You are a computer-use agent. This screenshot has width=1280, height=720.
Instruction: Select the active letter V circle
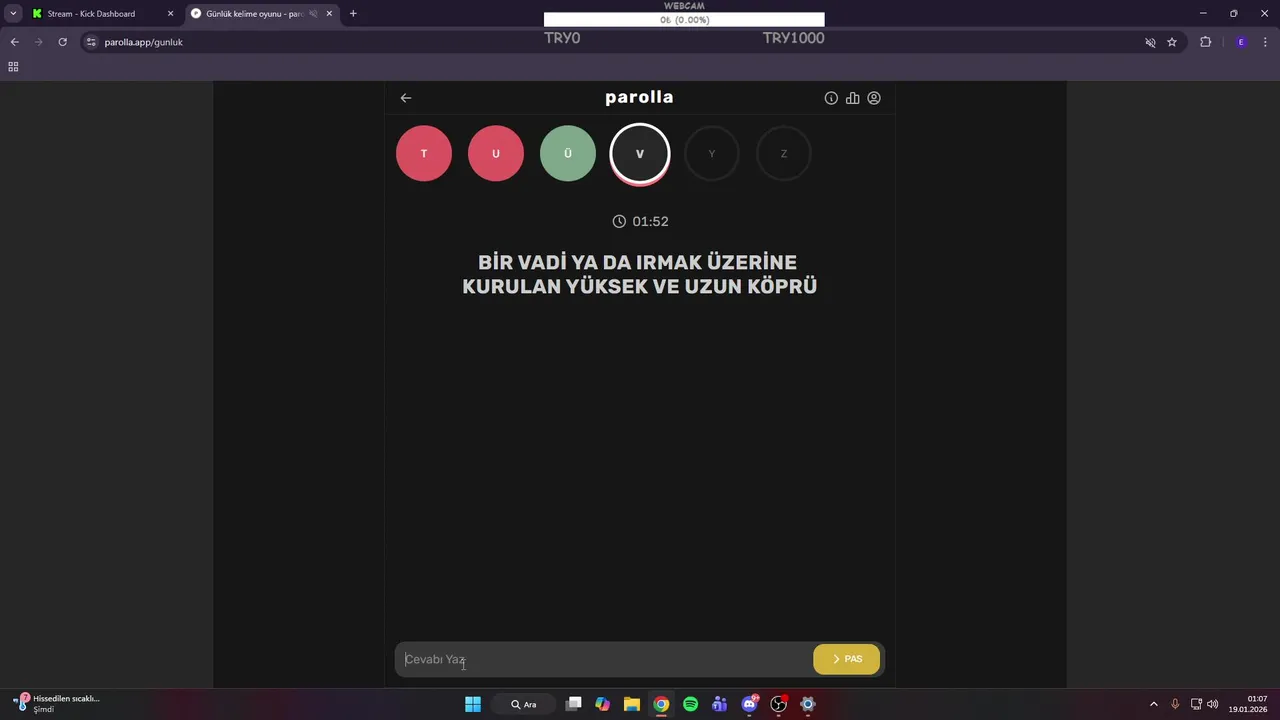pos(640,154)
